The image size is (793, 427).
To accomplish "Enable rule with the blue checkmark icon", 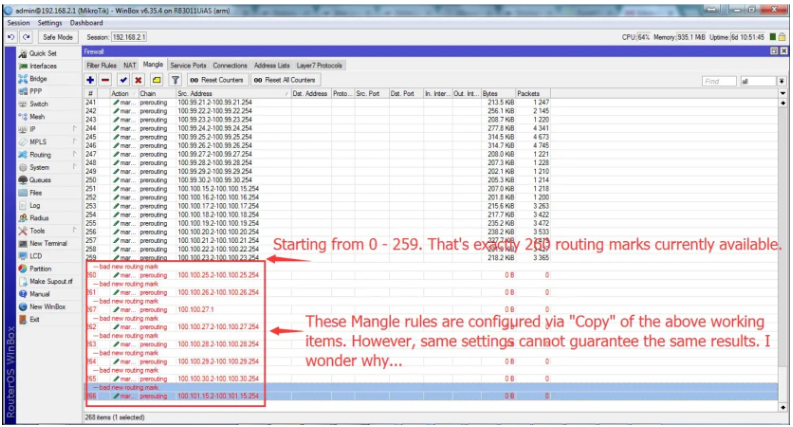I will pyautogui.click(x=123, y=80).
